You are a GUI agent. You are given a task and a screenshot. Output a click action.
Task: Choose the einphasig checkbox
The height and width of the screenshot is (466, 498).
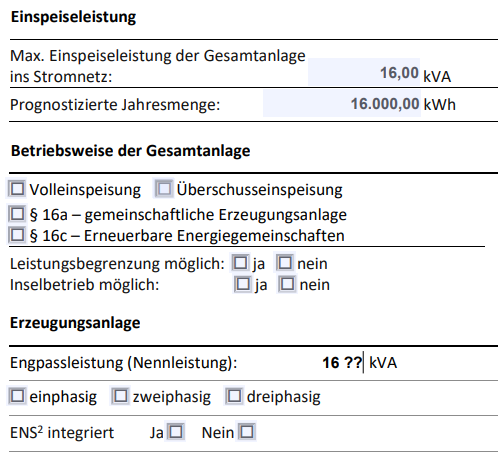click(x=17, y=396)
